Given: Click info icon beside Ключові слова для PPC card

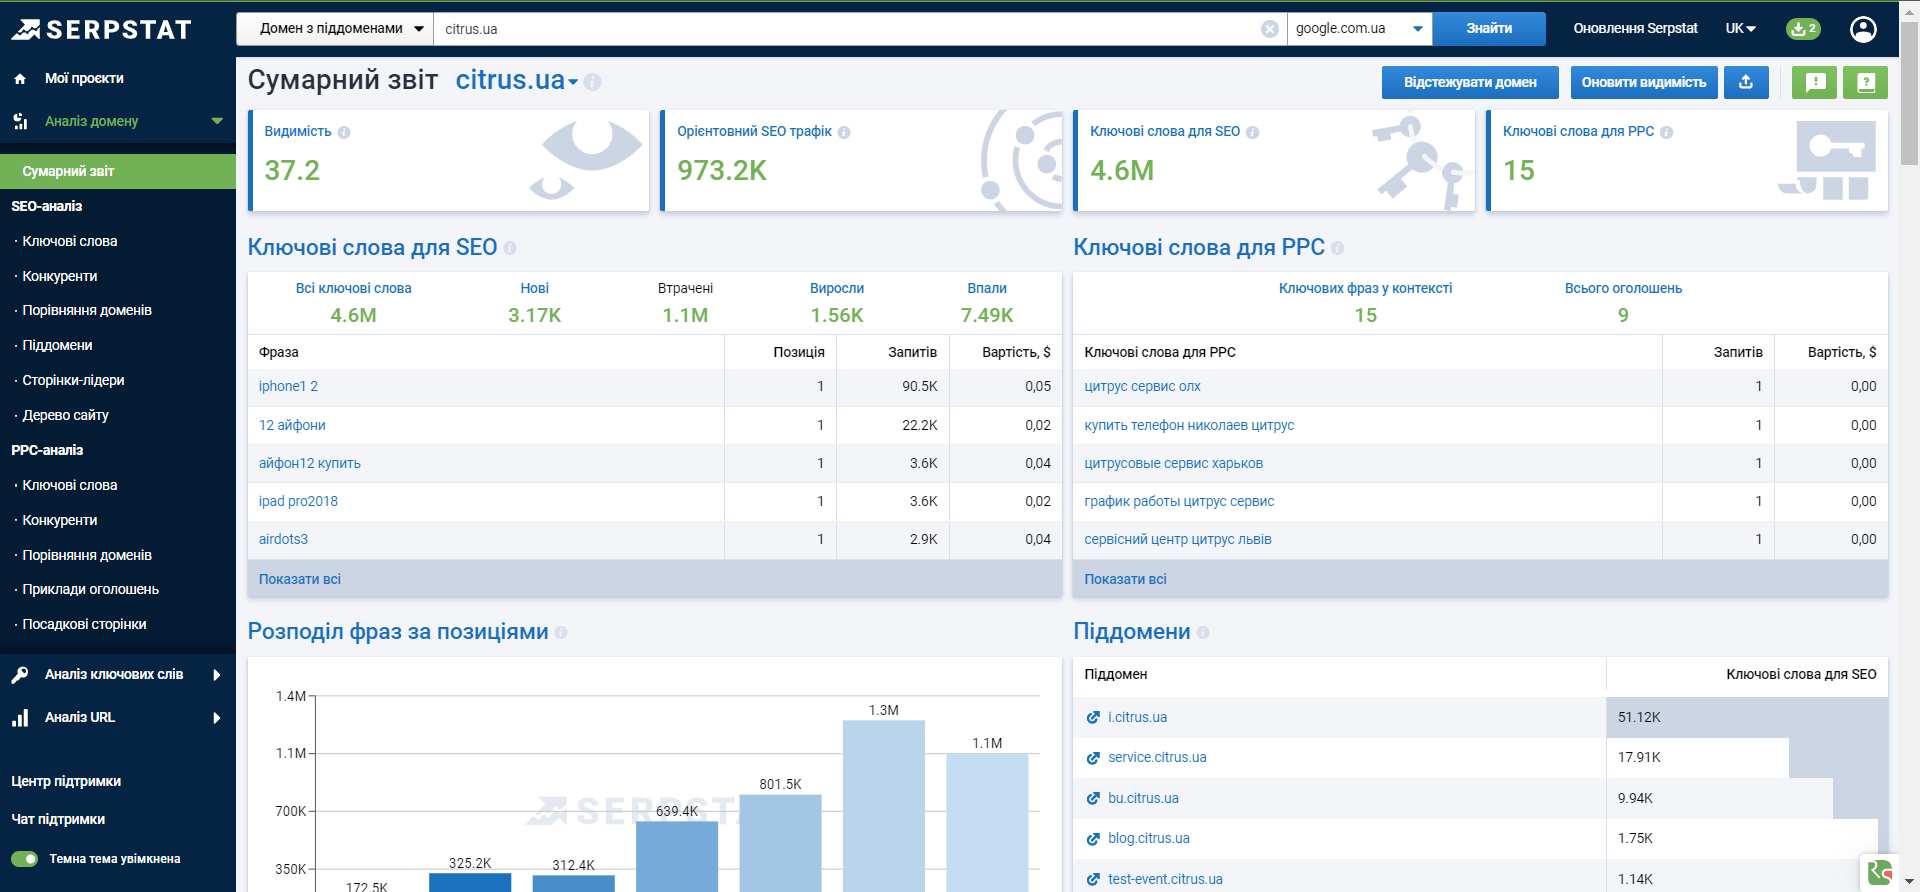Looking at the screenshot, I should (1666, 132).
